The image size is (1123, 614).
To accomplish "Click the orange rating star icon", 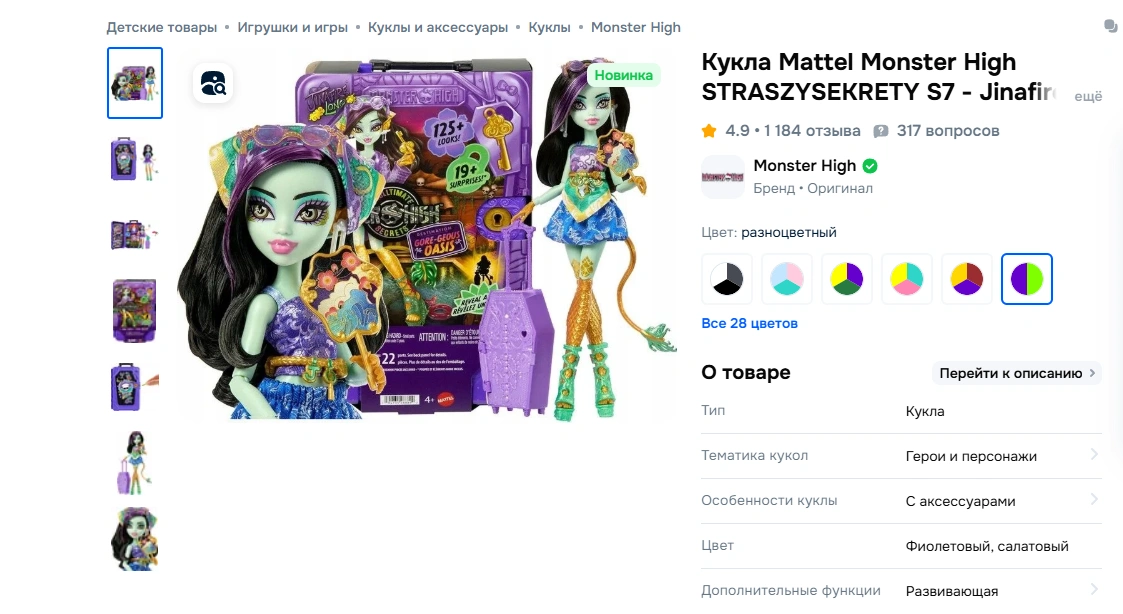I will (x=709, y=130).
